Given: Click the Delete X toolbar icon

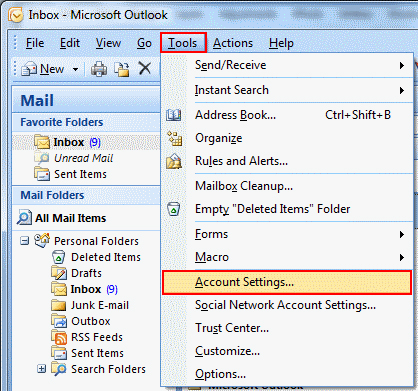Looking at the screenshot, I should 145,69.
